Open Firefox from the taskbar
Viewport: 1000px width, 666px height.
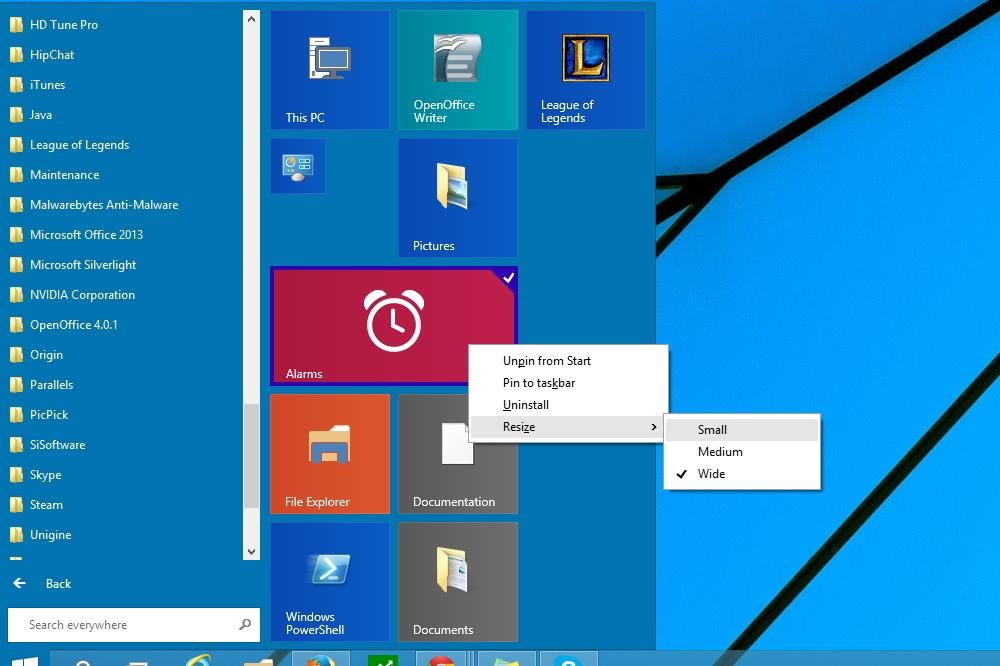[x=321, y=659]
